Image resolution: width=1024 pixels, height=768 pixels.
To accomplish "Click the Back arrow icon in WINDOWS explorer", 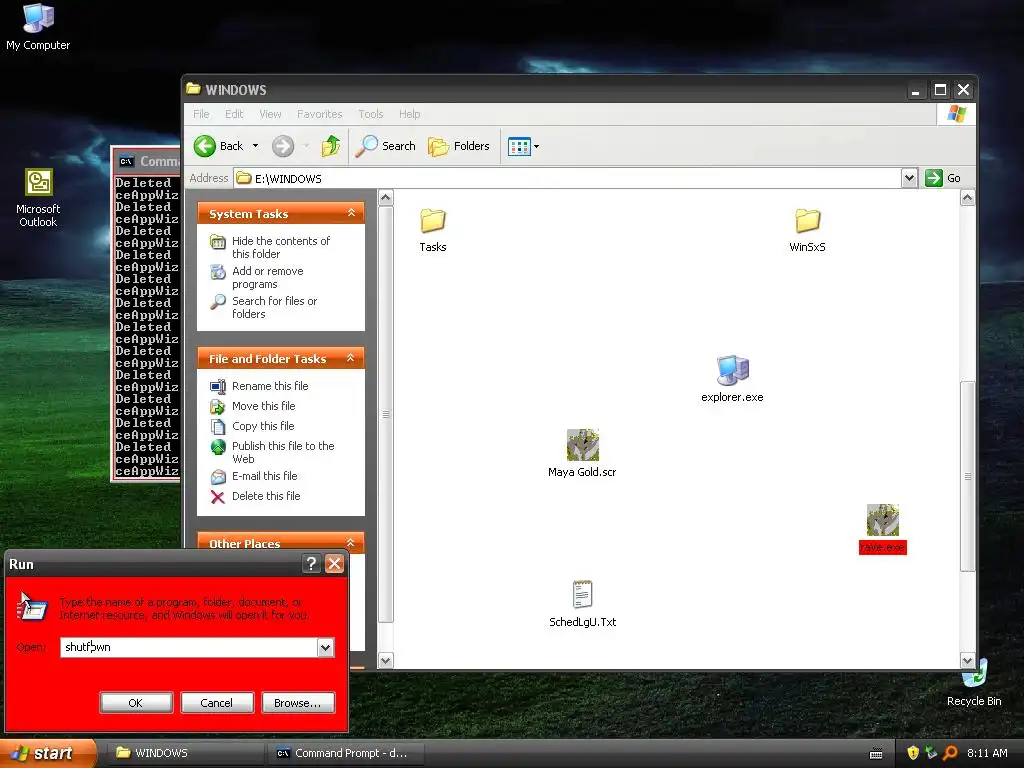I will 205,146.
